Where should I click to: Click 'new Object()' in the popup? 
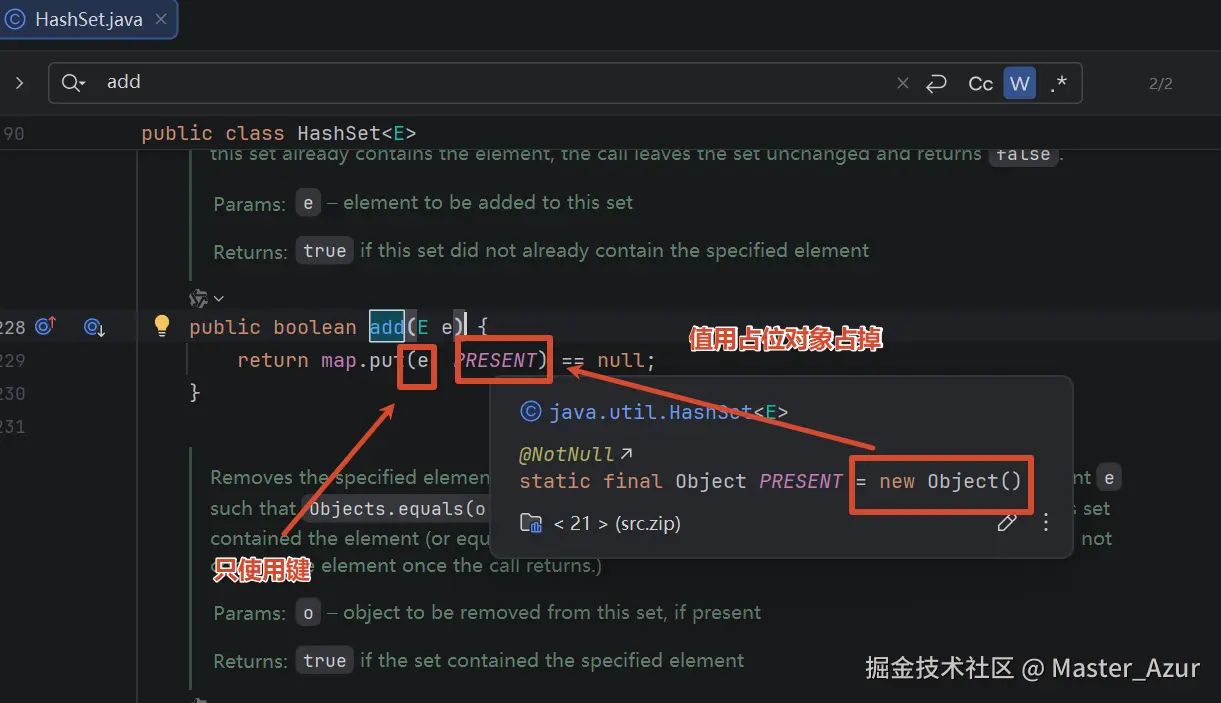[x=951, y=481]
